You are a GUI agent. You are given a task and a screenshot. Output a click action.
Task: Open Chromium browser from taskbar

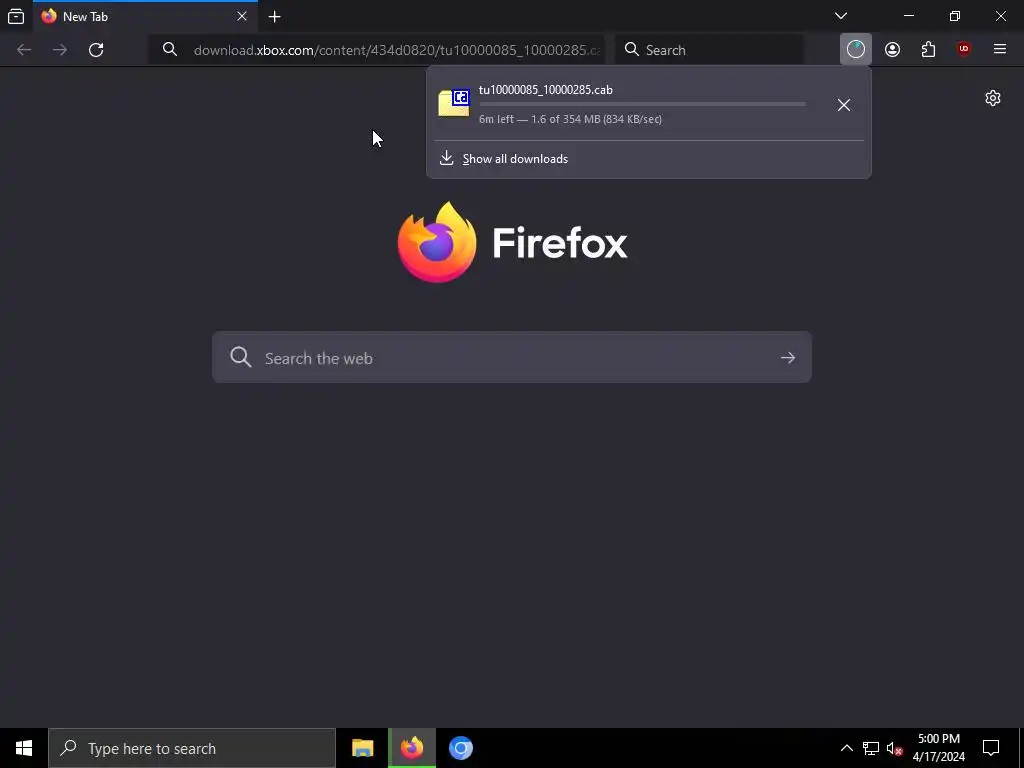coord(460,748)
